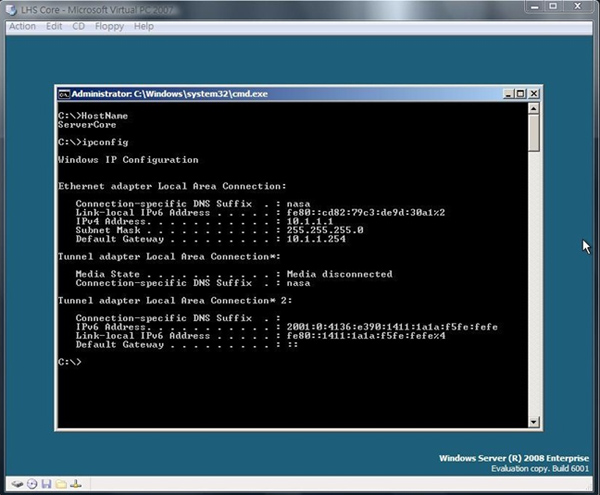
Task: Click the cmd.exe icon in console title bar
Action: point(64,94)
